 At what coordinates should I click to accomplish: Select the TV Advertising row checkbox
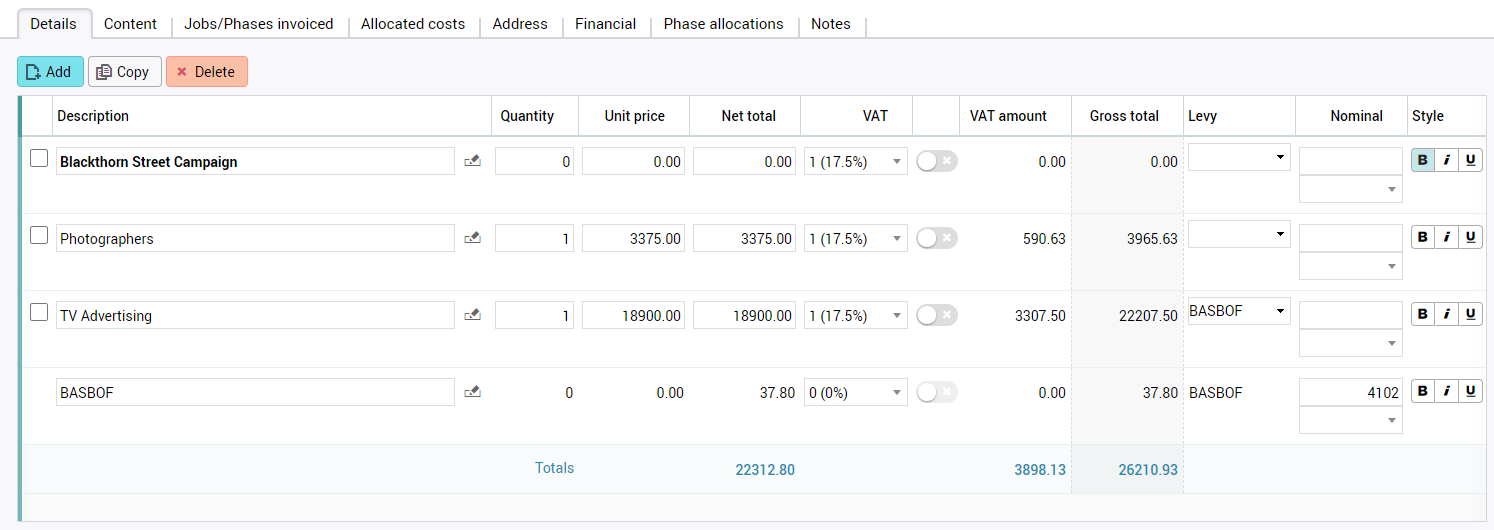[39, 312]
